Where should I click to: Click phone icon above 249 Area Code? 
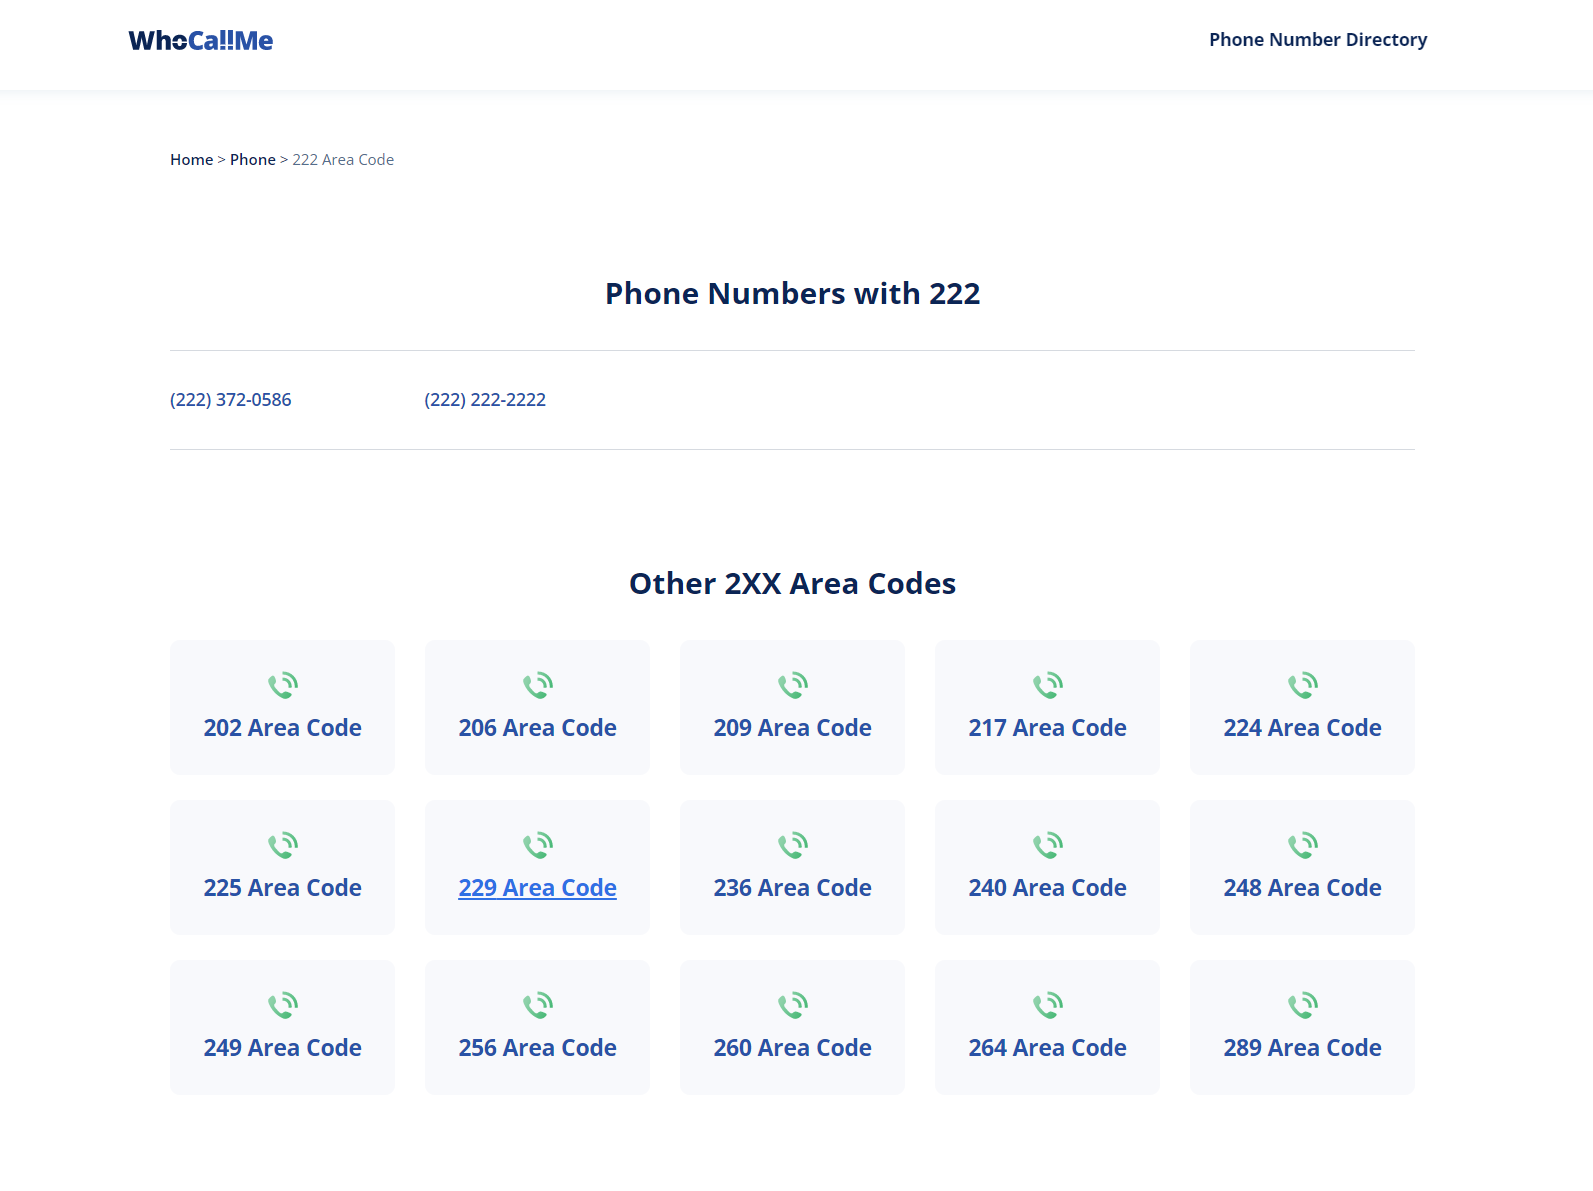[x=283, y=1005]
